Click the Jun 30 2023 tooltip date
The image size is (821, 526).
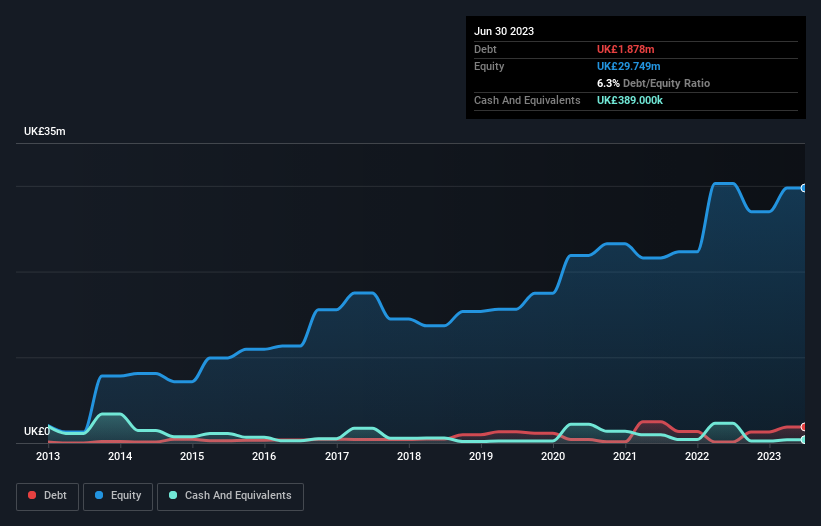(504, 31)
